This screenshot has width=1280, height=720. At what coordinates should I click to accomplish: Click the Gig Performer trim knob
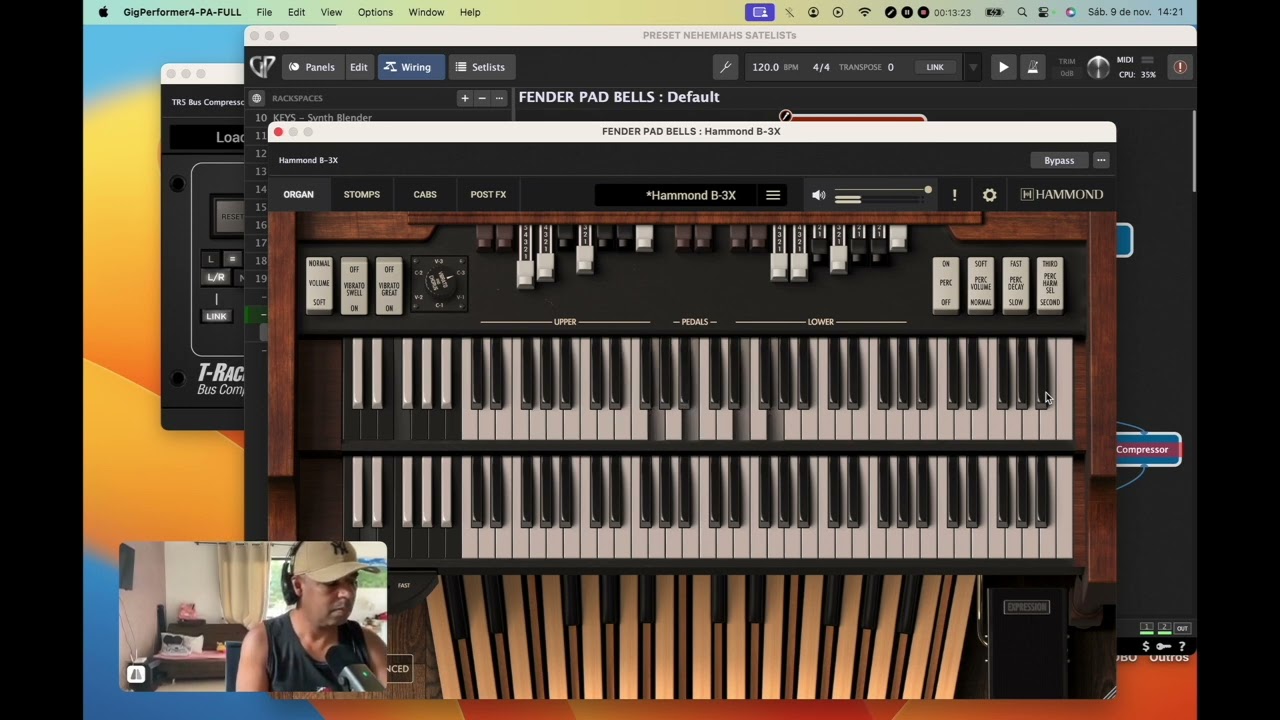tap(1098, 67)
